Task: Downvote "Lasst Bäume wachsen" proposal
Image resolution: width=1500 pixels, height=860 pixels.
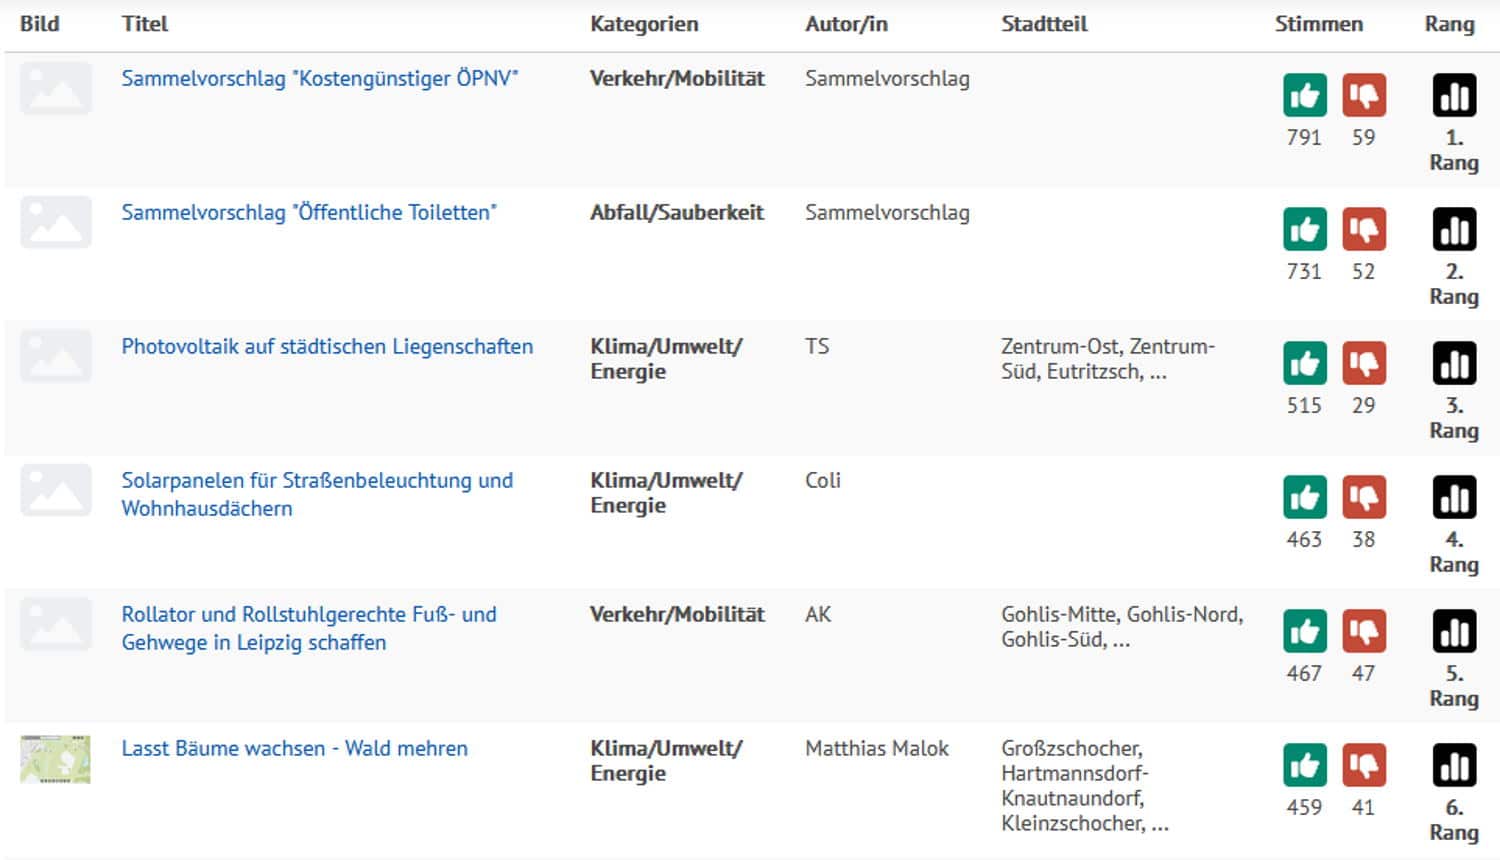Action: click(x=1364, y=766)
